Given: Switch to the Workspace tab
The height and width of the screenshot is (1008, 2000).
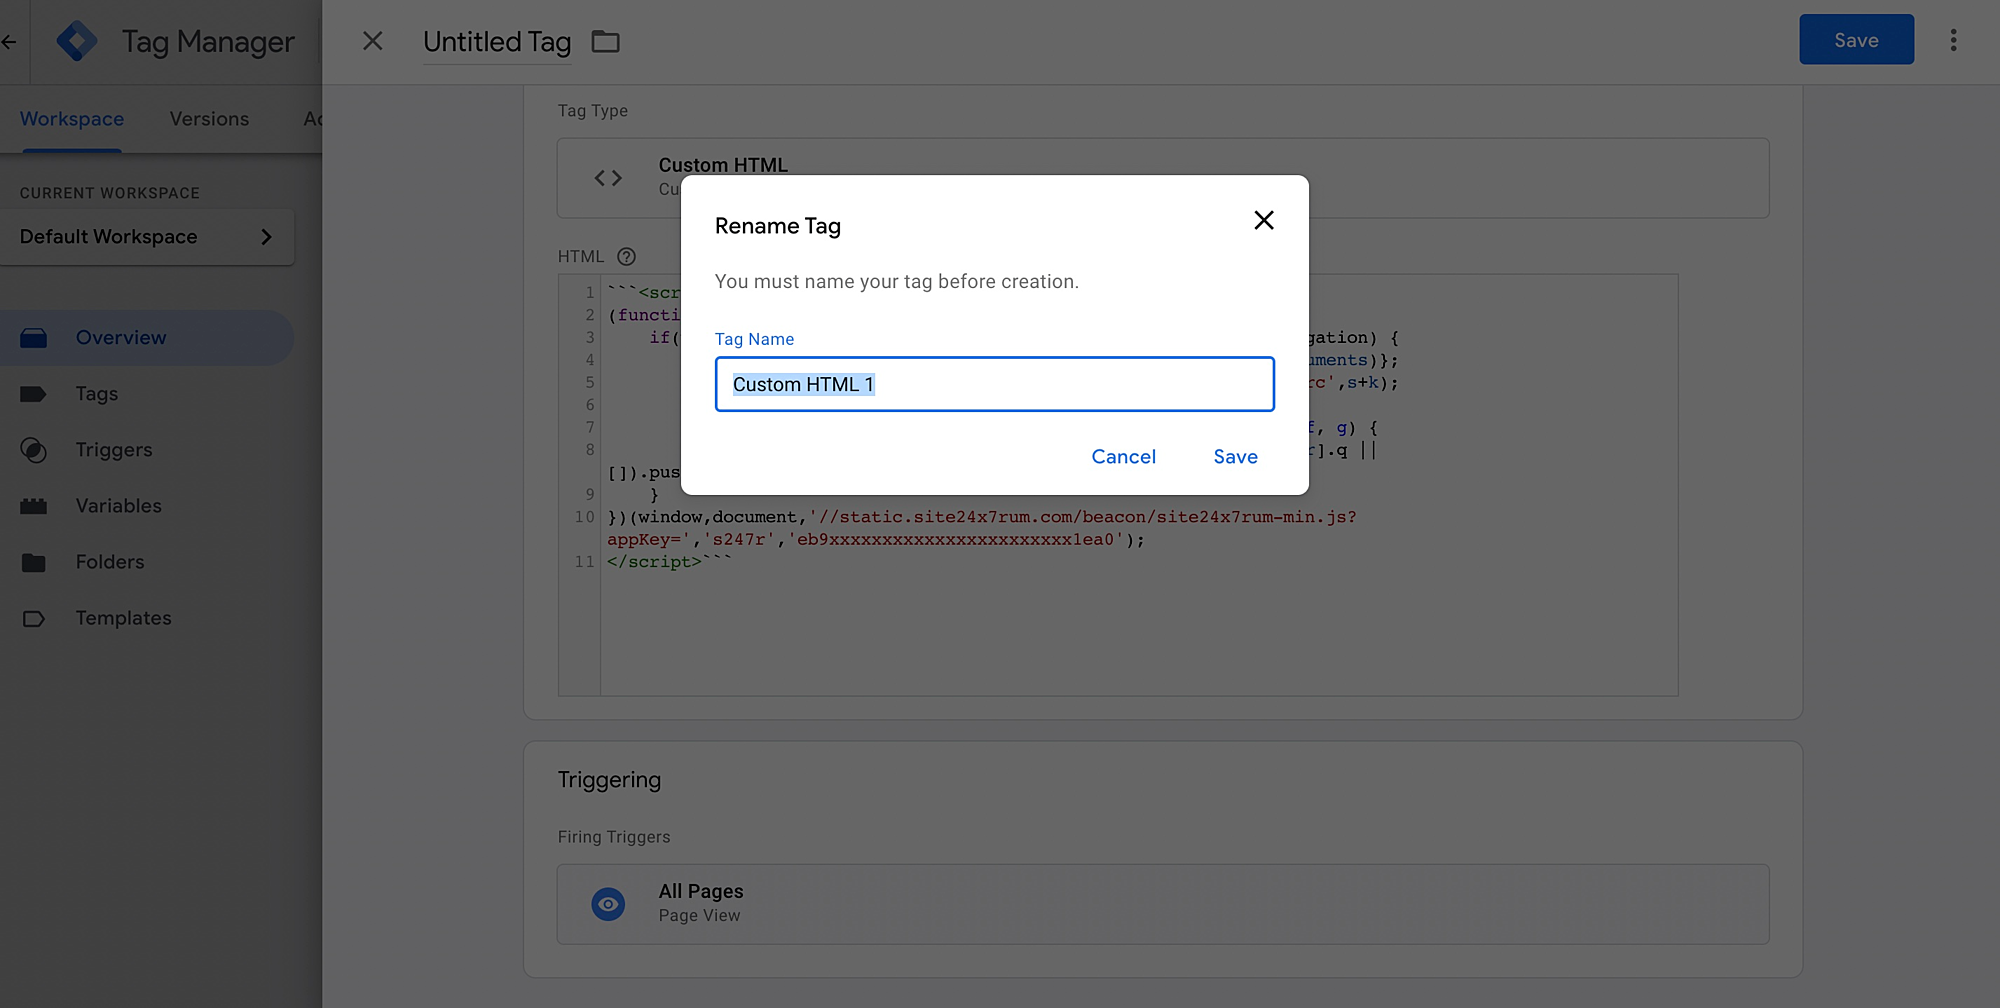Looking at the screenshot, I should (x=72, y=119).
